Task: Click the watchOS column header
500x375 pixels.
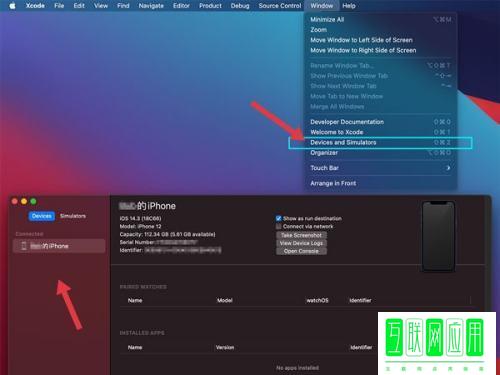Action: 317,300
